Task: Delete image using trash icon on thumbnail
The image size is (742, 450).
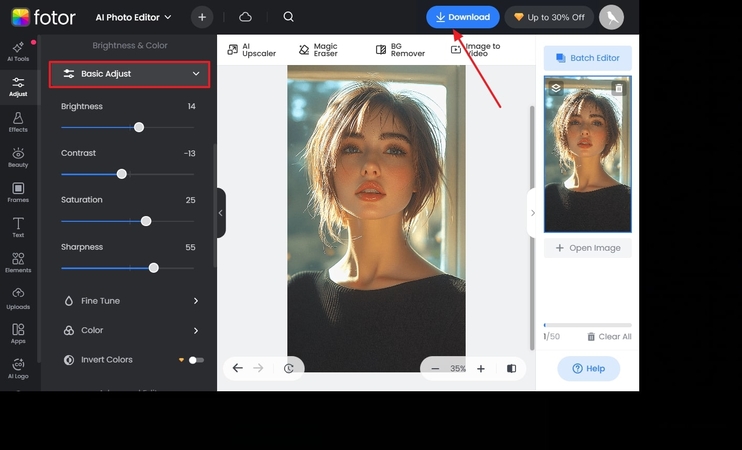Action: click(x=618, y=88)
